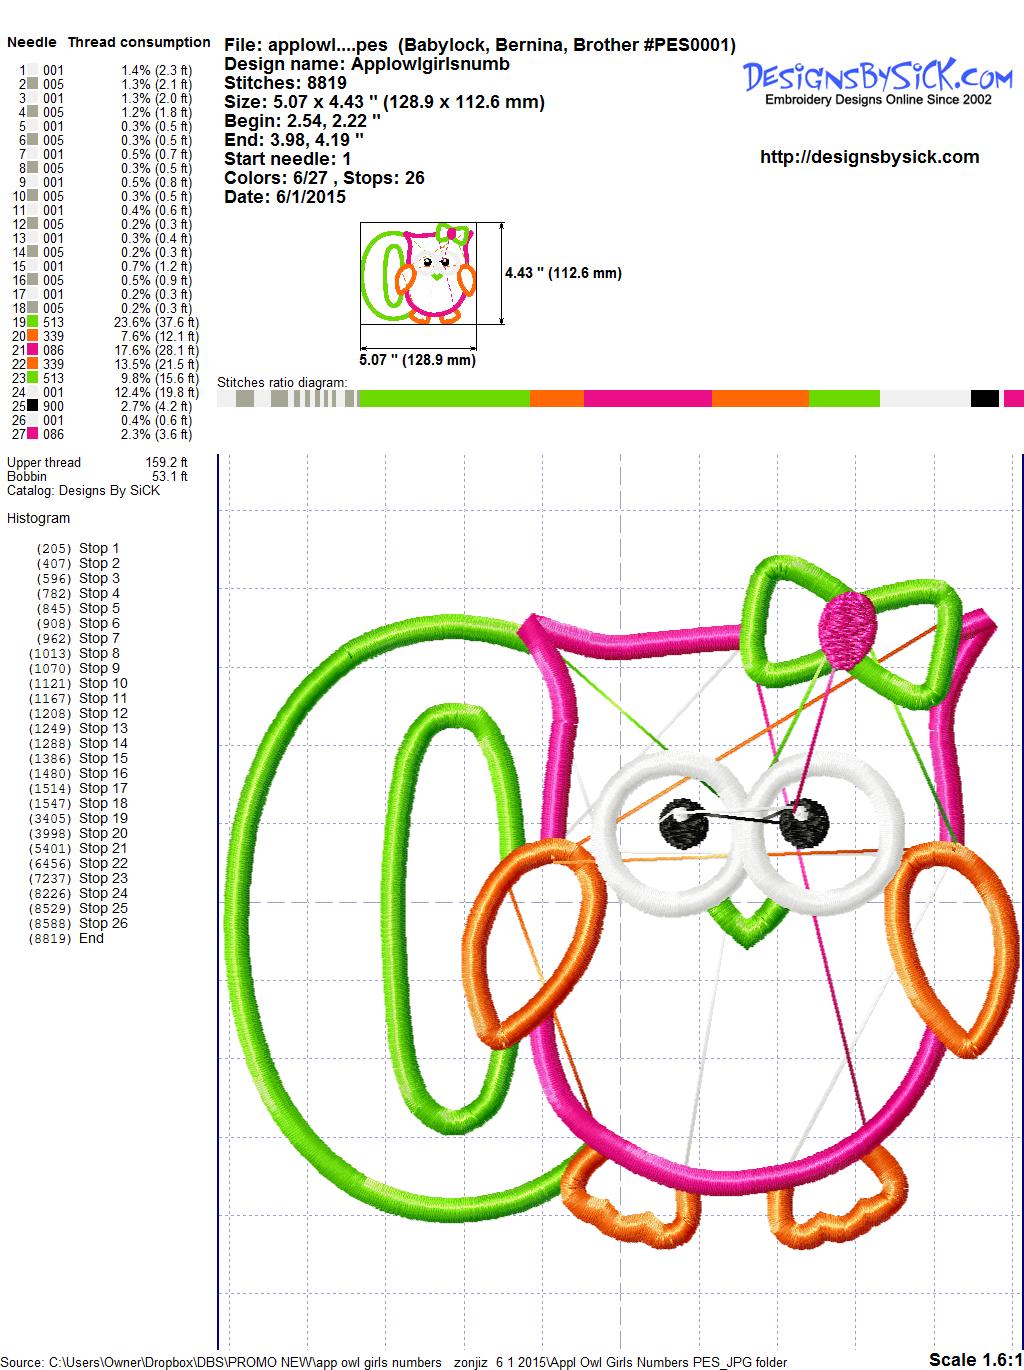Click the Thread consumption column header
The width and height of the screenshot is (1024, 1370).
point(139,42)
